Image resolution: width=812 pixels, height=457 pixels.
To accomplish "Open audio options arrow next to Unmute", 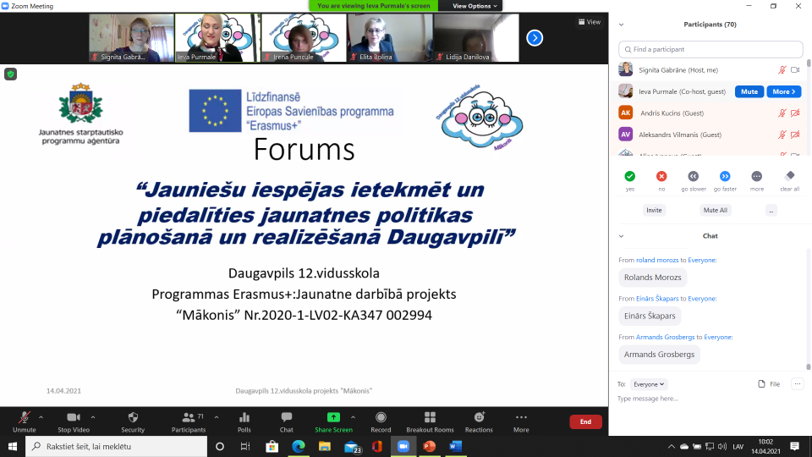I will (41, 417).
